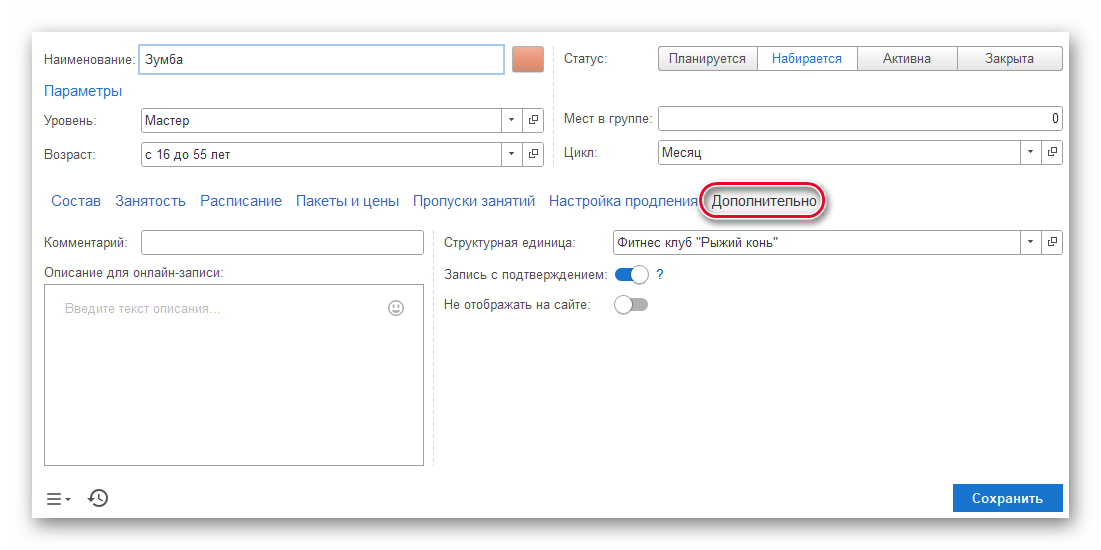Image resolution: width=1101 pixels, height=550 pixels.
Task: Click the Мест в группе number field
Action: (x=860, y=119)
